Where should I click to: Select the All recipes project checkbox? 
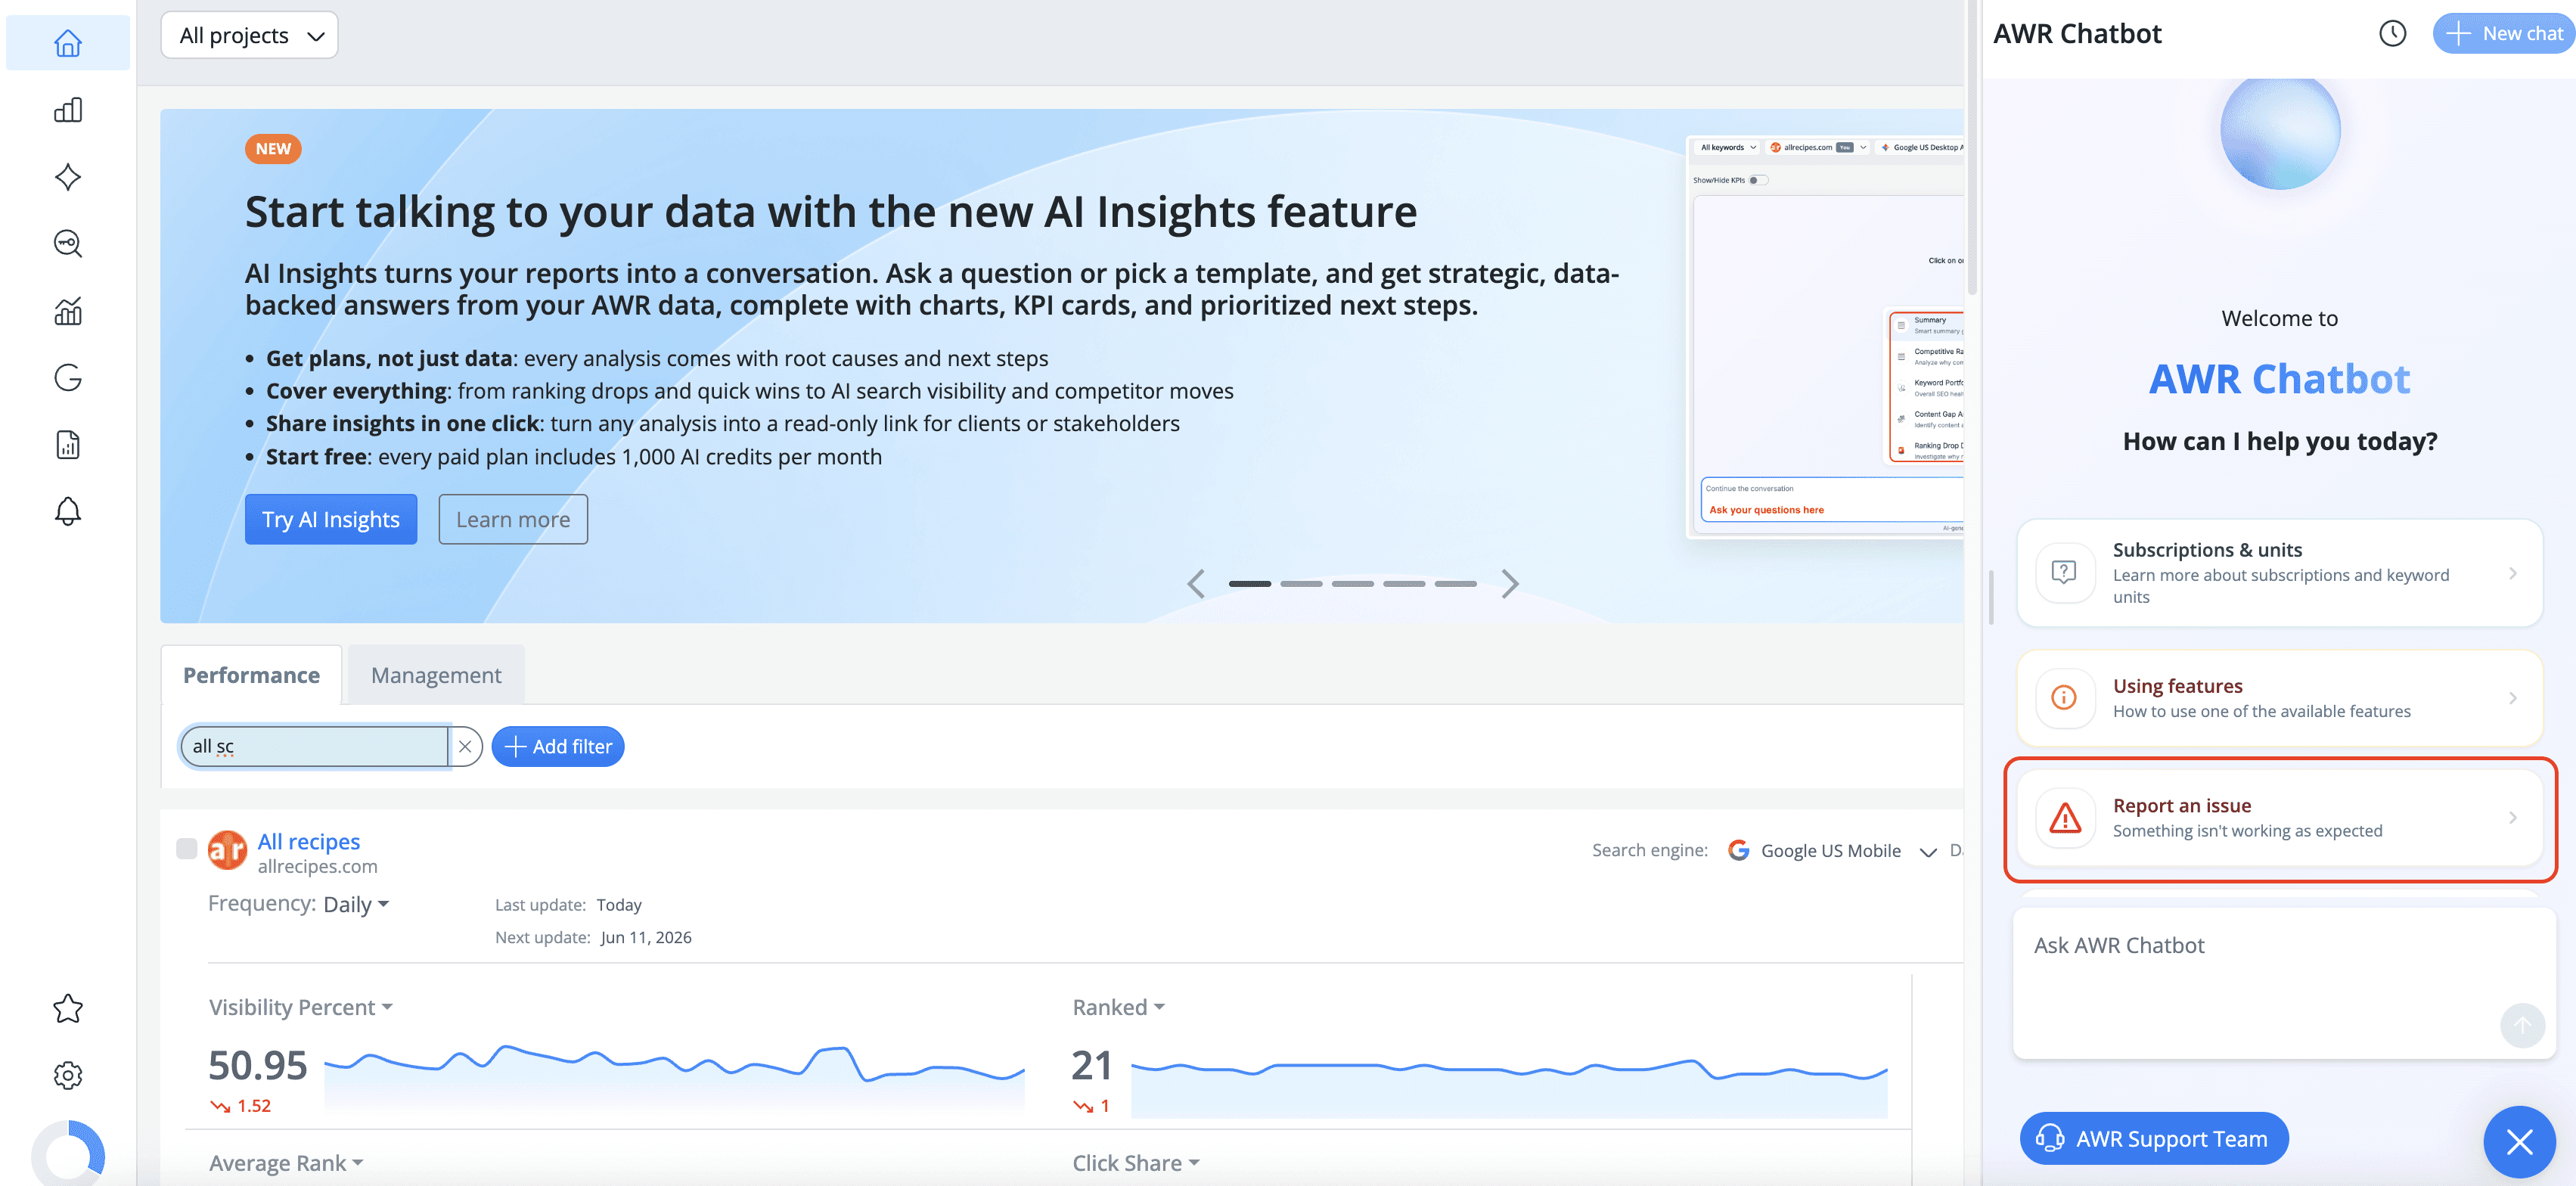[186, 849]
